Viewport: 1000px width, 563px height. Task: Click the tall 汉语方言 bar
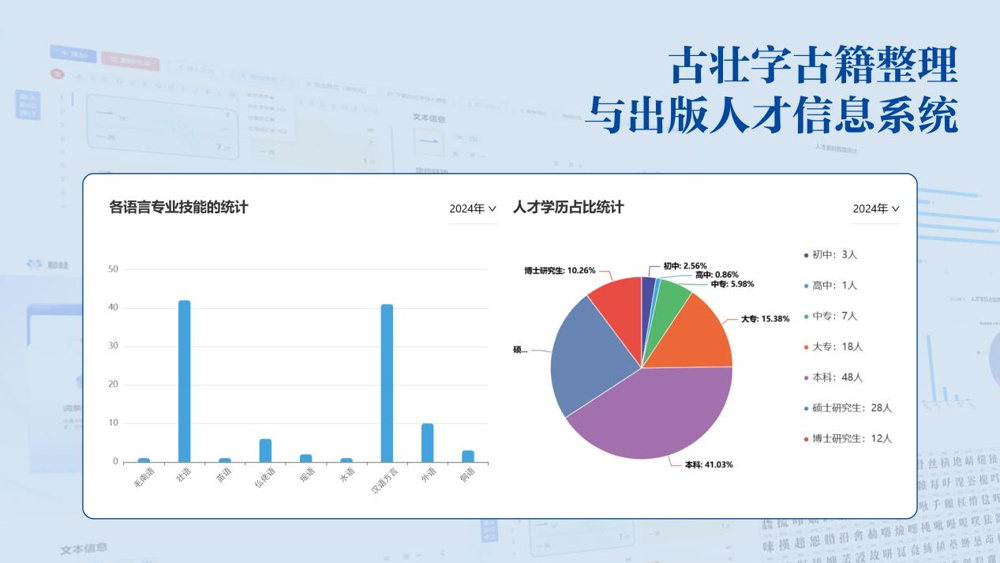click(387, 383)
